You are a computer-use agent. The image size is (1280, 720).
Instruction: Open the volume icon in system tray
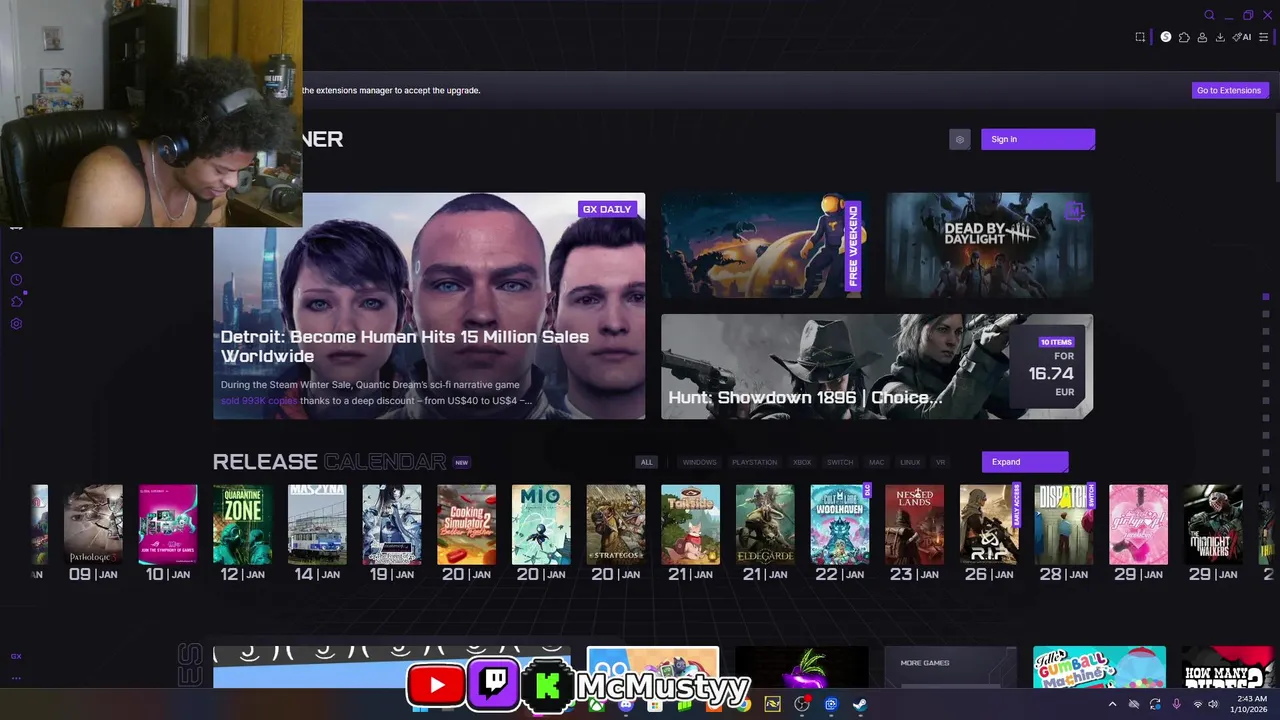(x=1213, y=704)
